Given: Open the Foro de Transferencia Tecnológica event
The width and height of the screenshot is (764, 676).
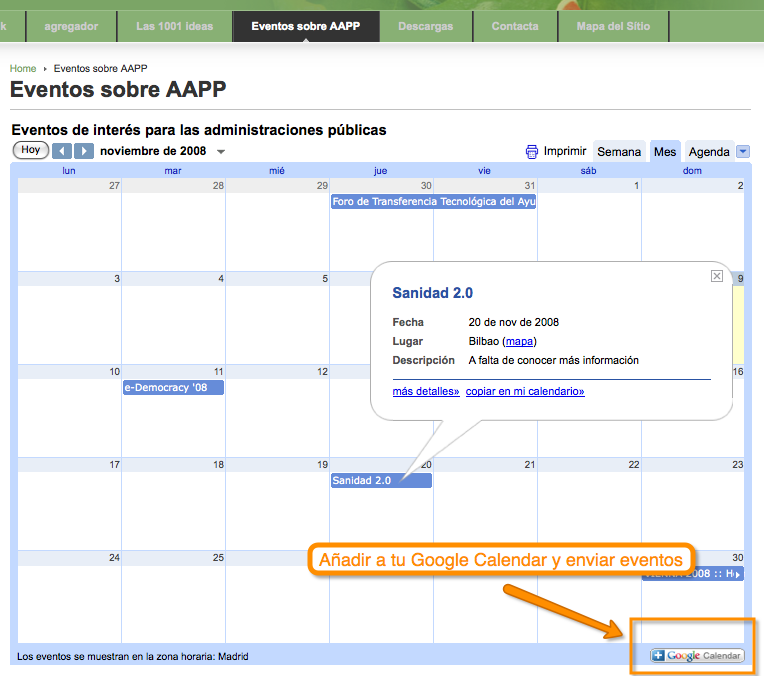Looking at the screenshot, I should tap(433, 201).
